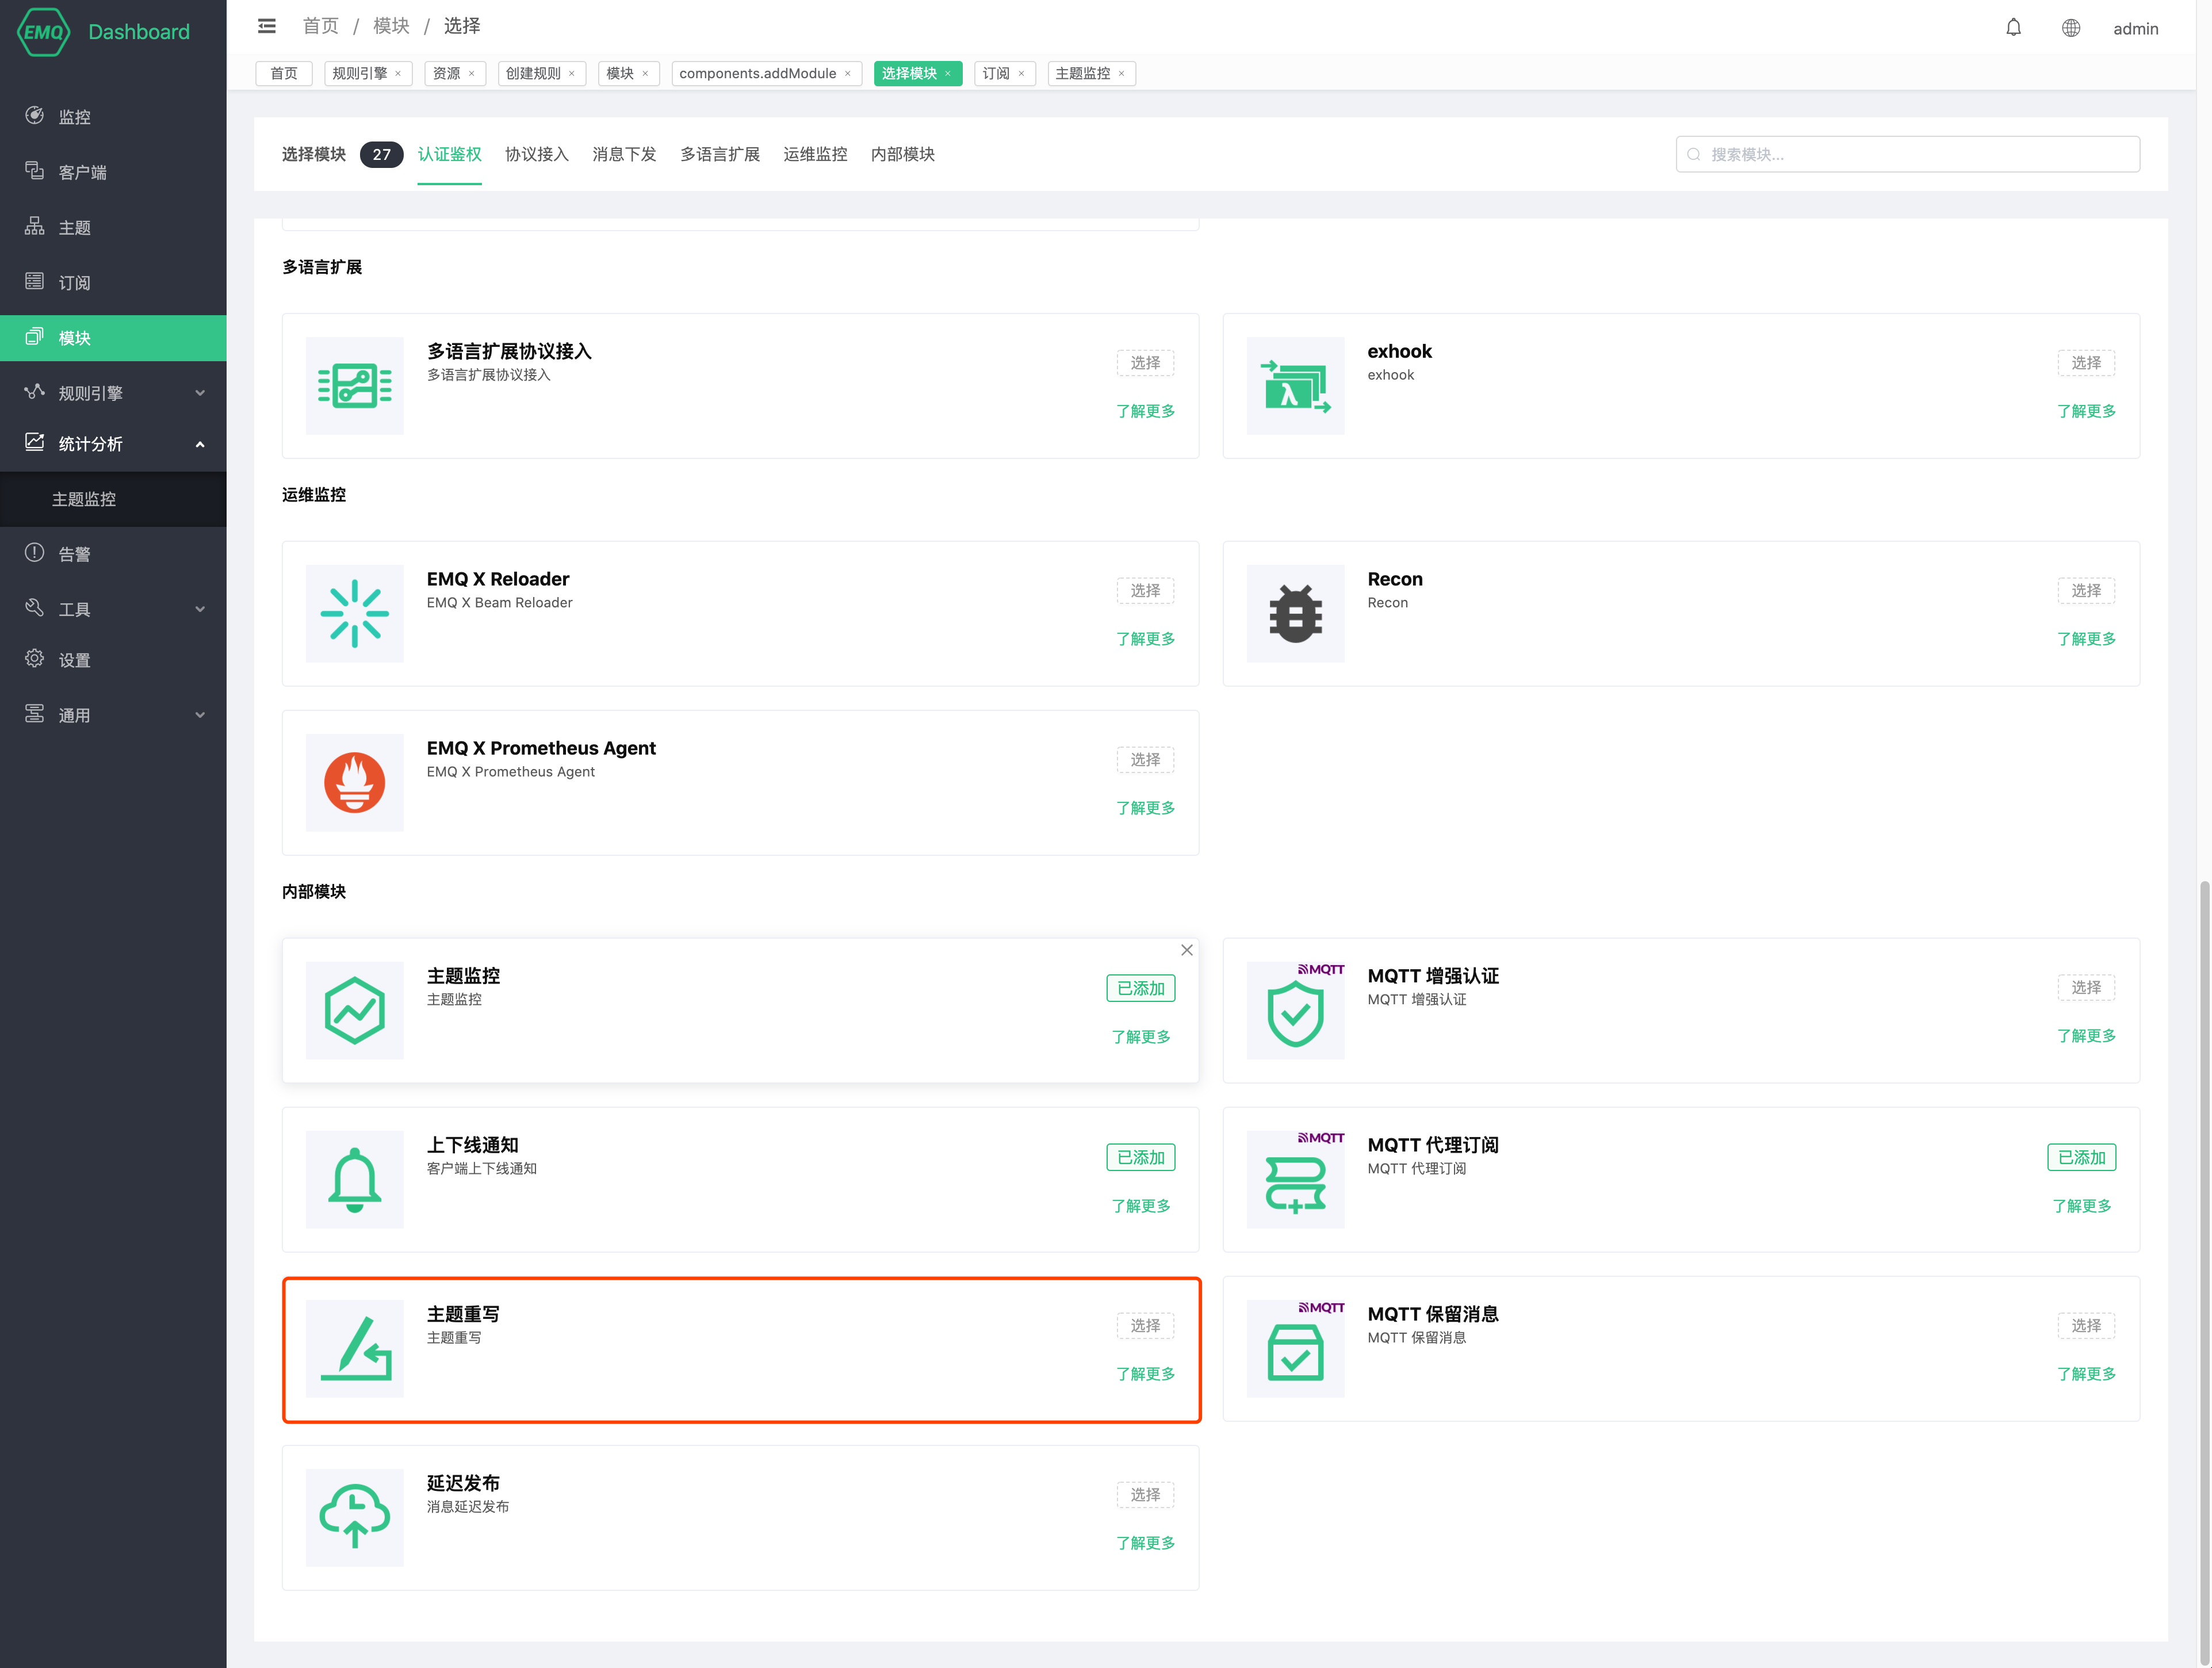Image resolution: width=2212 pixels, height=1668 pixels.
Task: Select the EMQ X Prometheus Agent module
Action: pos(1145,760)
